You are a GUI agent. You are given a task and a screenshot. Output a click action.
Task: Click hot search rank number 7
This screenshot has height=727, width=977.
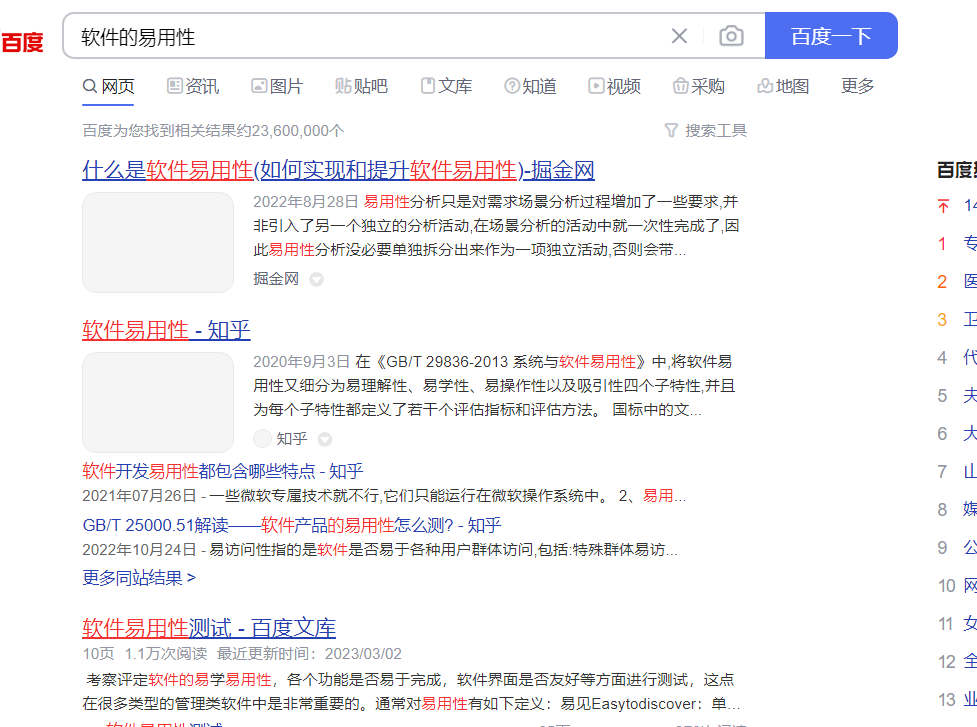tap(942, 472)
